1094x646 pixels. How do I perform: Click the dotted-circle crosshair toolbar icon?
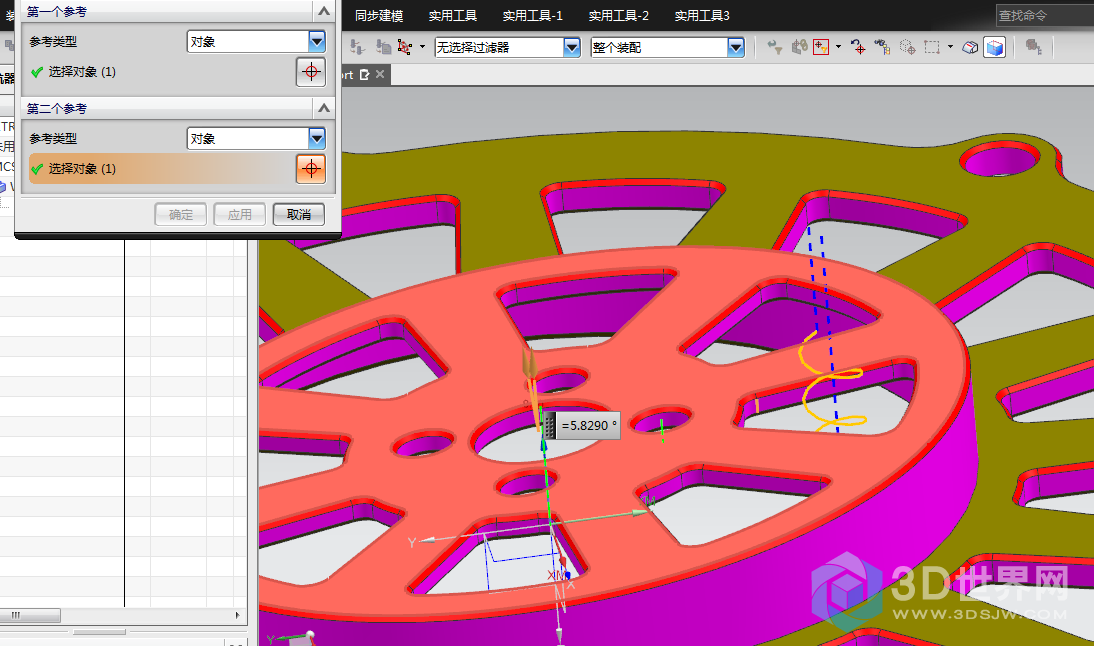[907, 47]
